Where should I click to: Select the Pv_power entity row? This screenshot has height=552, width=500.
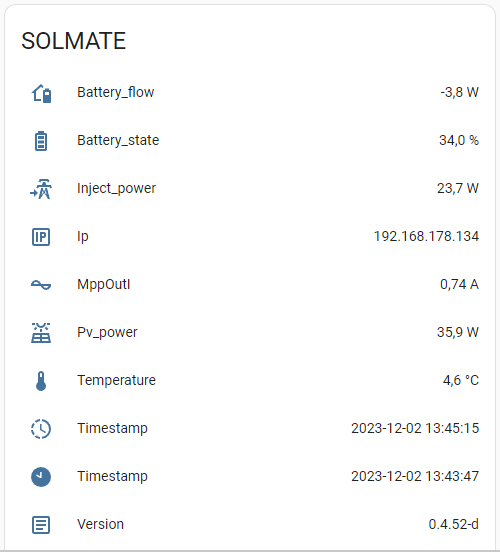click(250, 333)
